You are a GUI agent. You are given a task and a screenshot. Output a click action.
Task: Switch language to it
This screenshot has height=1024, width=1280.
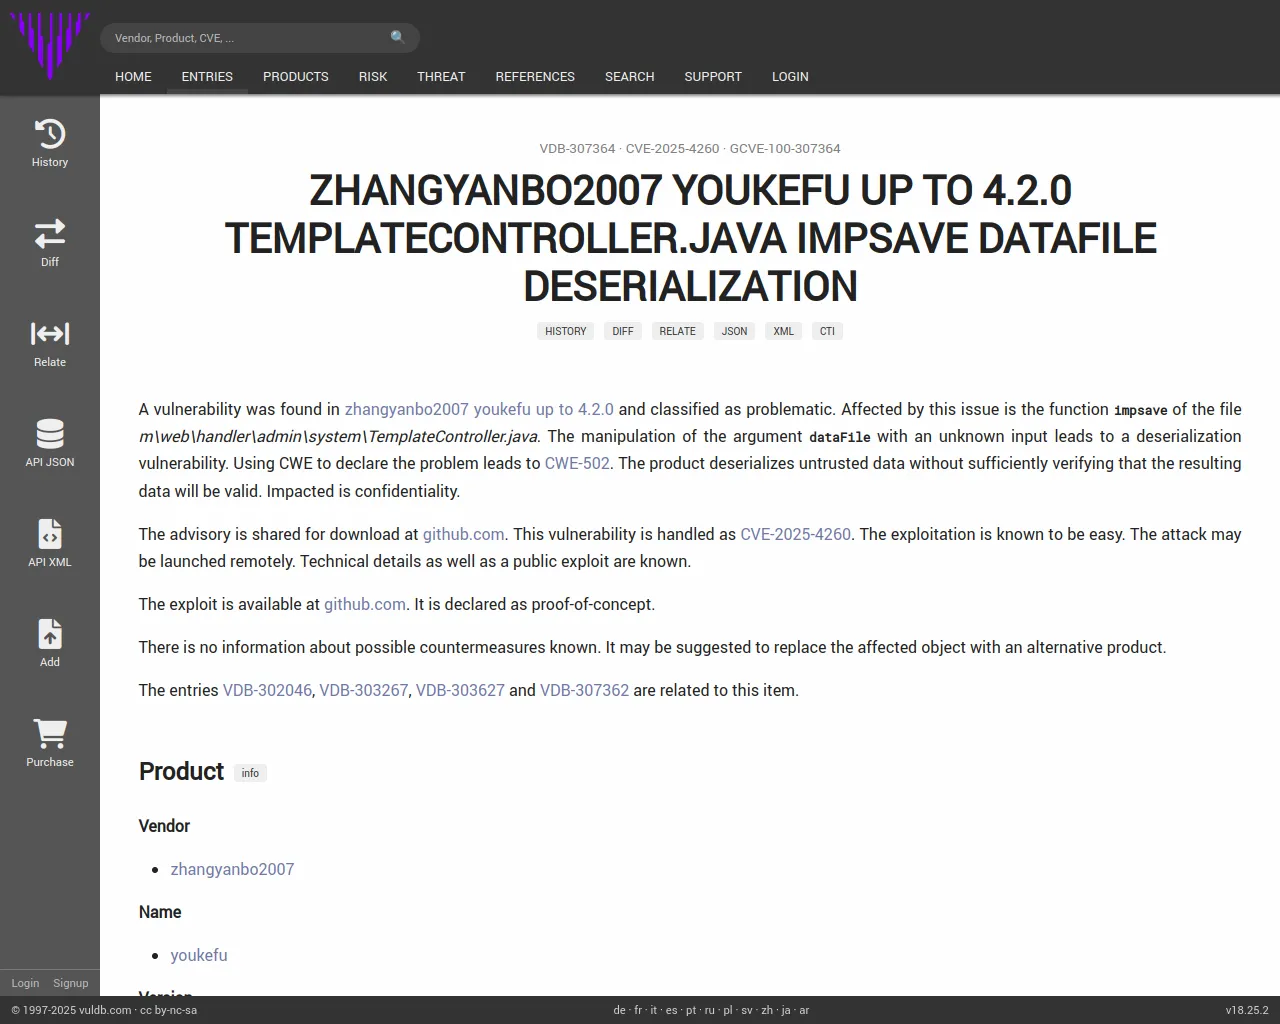coord(654,1010)
